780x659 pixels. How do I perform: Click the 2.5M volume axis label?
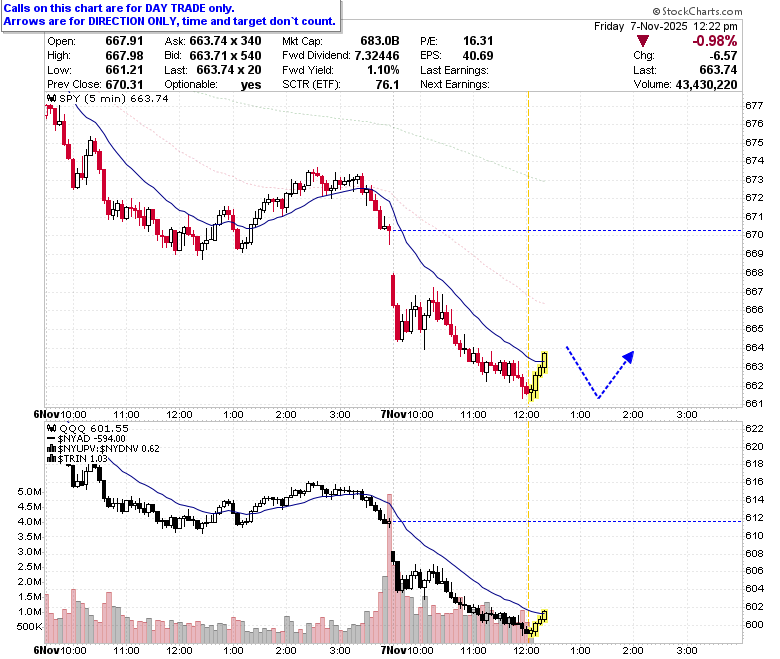[29, 567]
